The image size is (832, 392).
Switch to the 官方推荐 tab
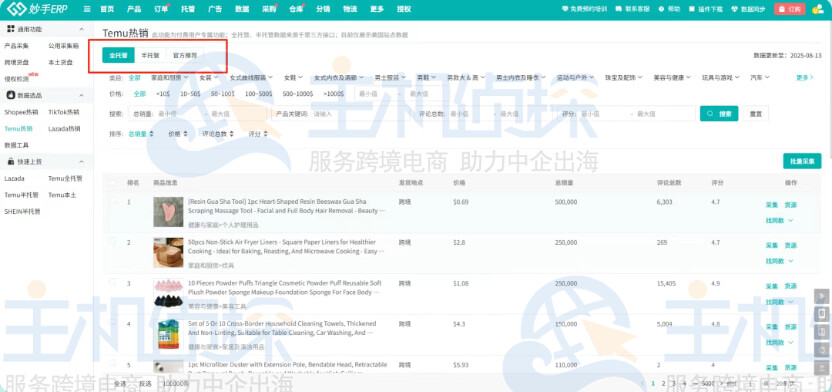(x=185, y=55)
